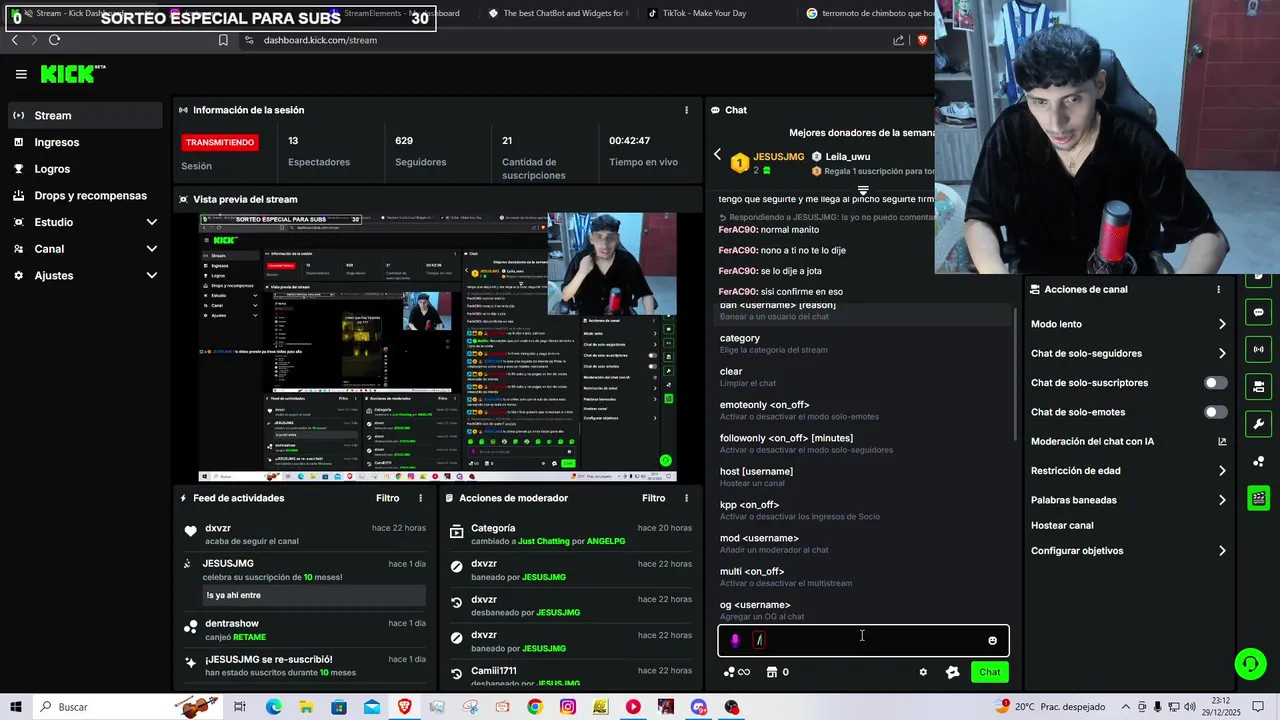This screenshot has width=1280, height=720.
Task: Click the dashboard.kick.com/stream address bar
Action: 320,40
